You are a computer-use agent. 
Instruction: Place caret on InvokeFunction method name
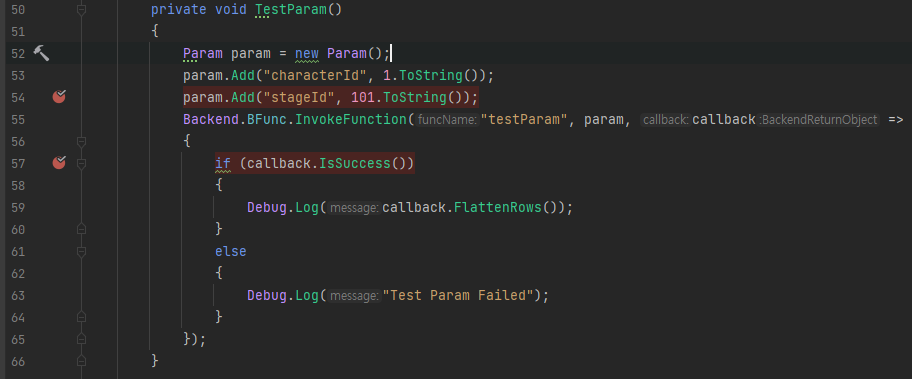coord(352,119)
